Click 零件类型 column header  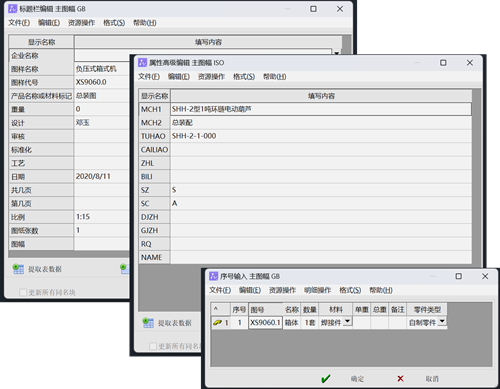(x=427, y=310)
